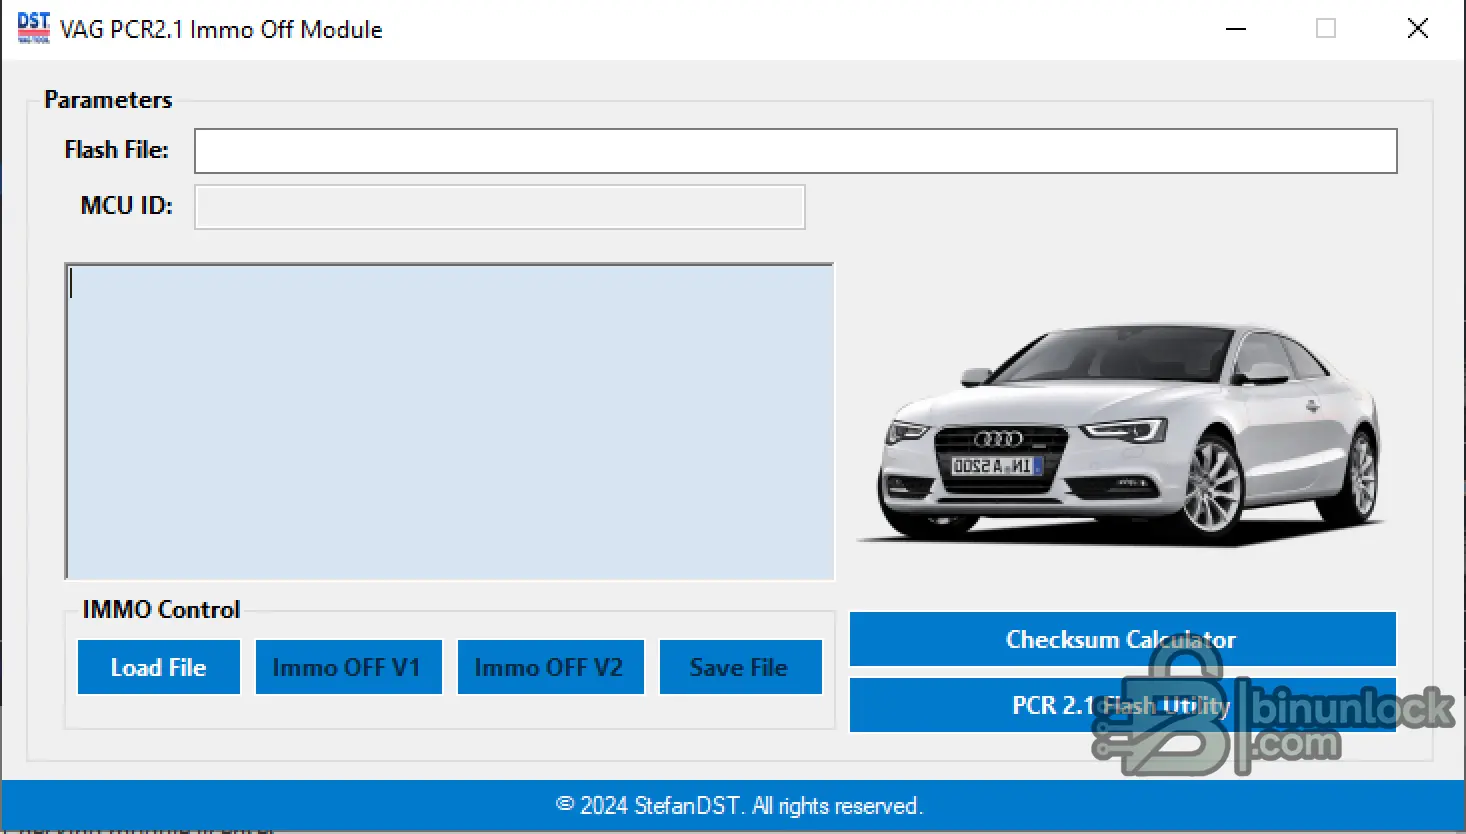
Task: Close the Immo Off Module window
Action: (x=1418, y=29)
